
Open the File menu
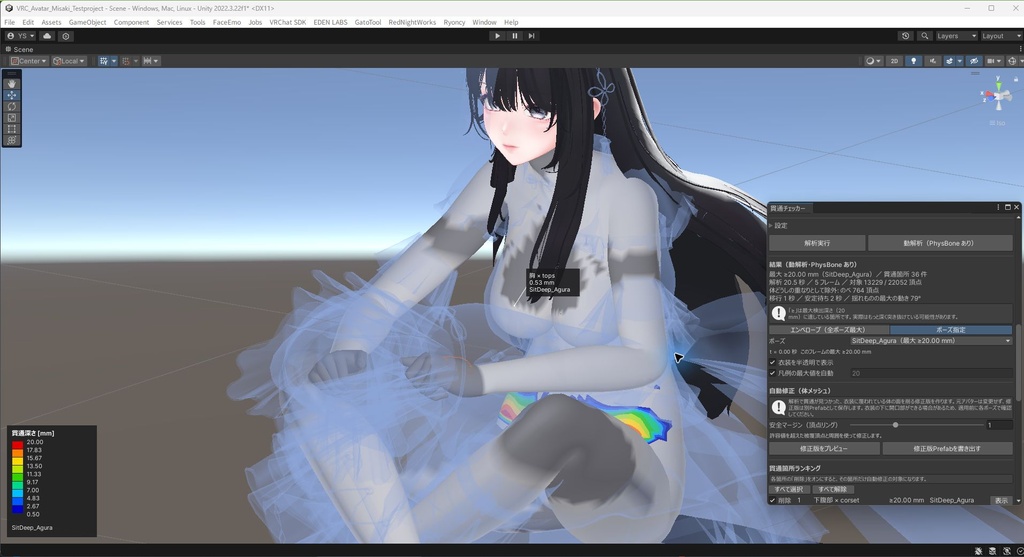[x=9, y=22]
